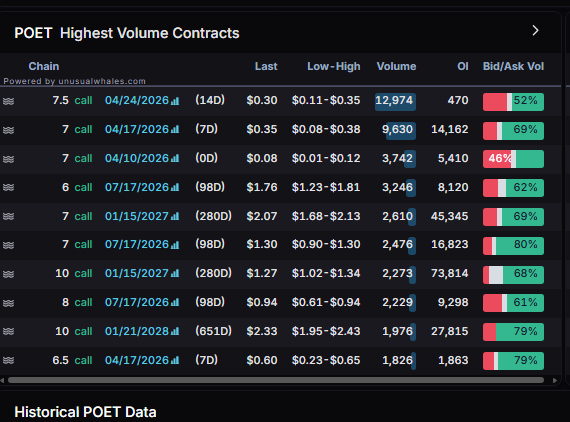
Task: Click wave icon of 7 call 04/10/2026 row
Action: pos(8,159)
